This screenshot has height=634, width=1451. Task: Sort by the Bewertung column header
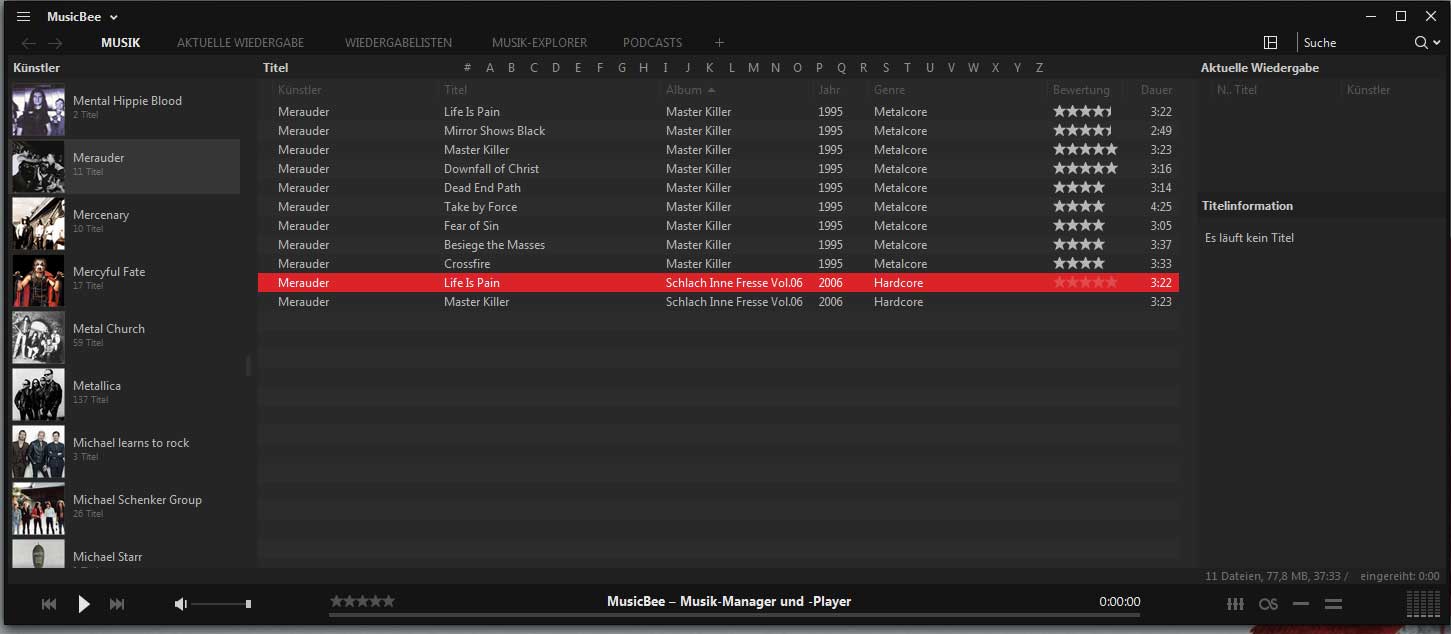coord(1081,90)
